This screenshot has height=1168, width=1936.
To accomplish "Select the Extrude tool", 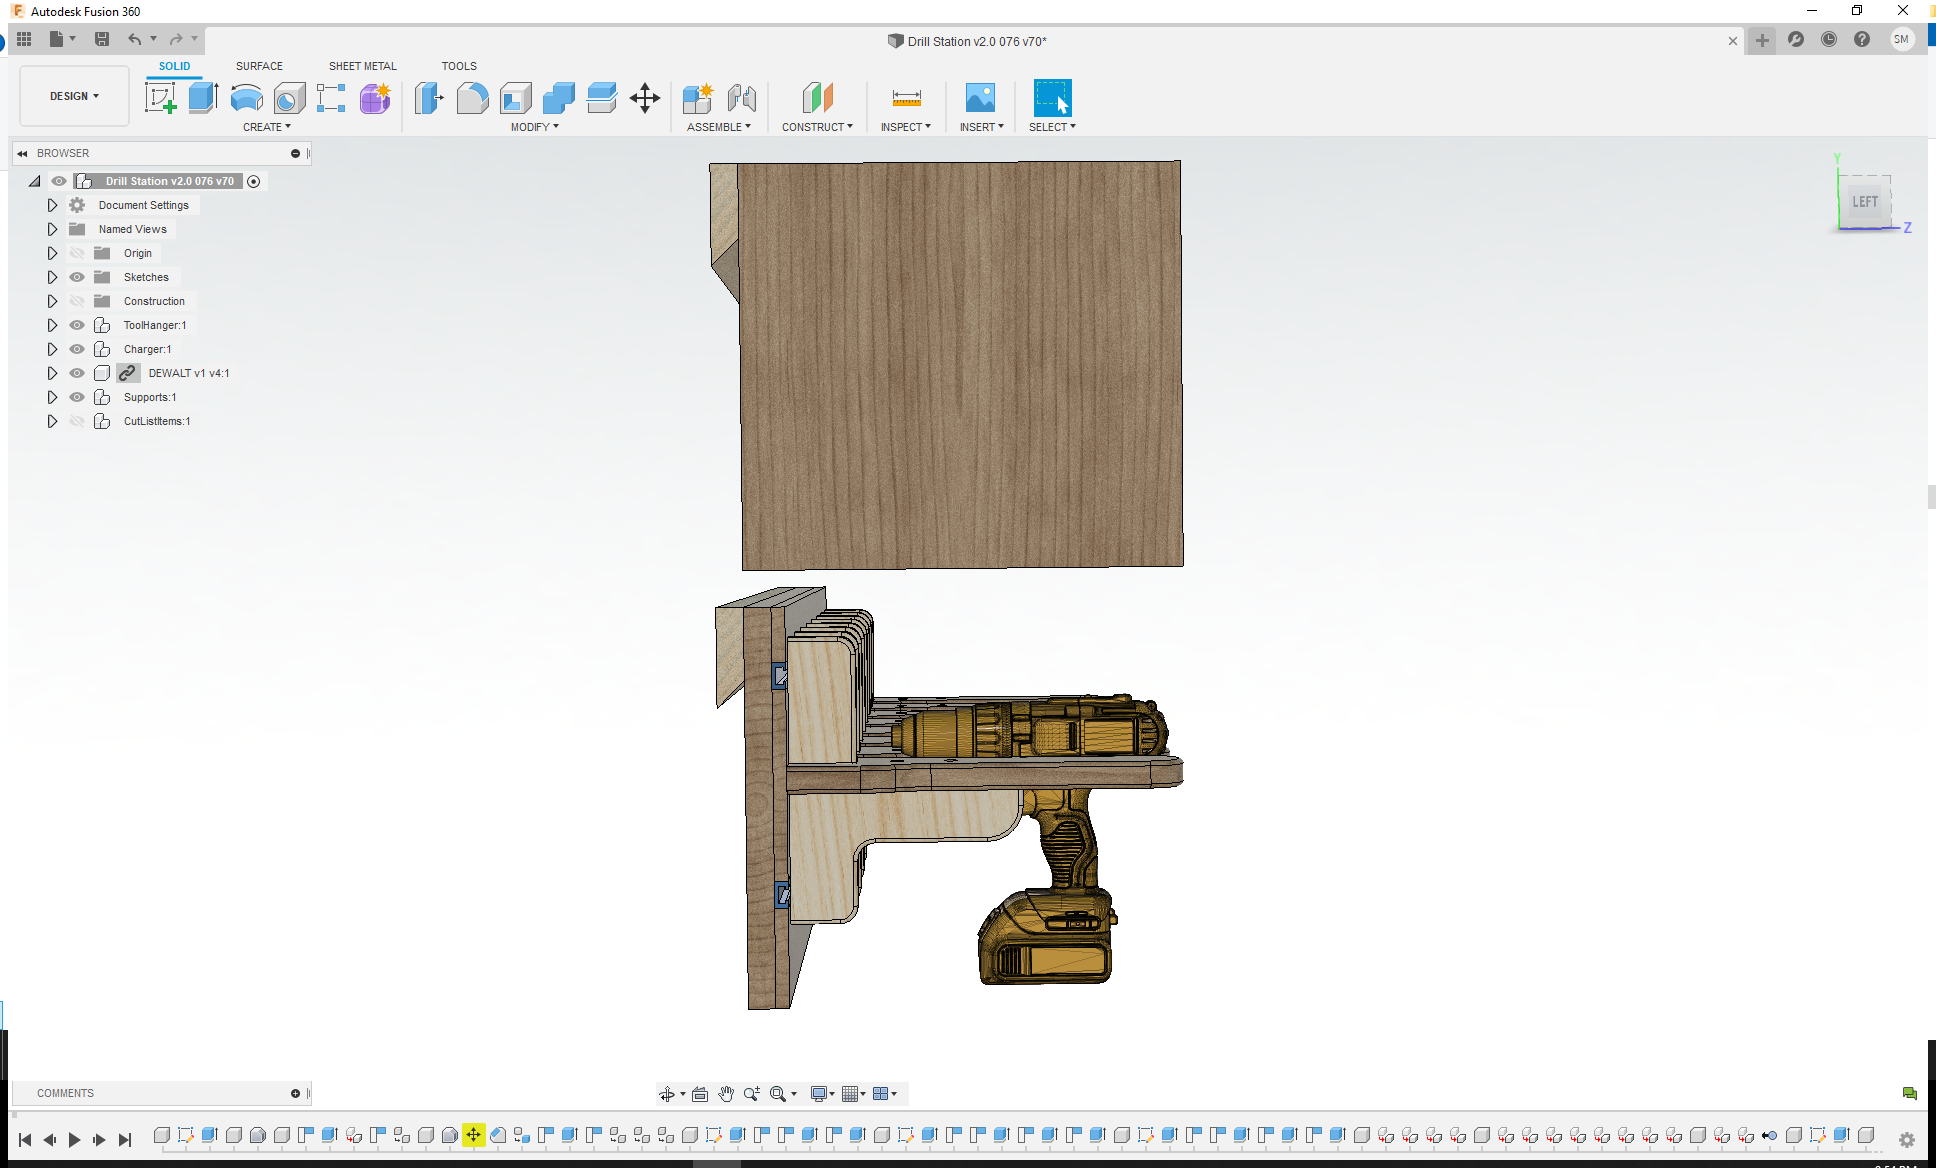I will coord(203,98).
